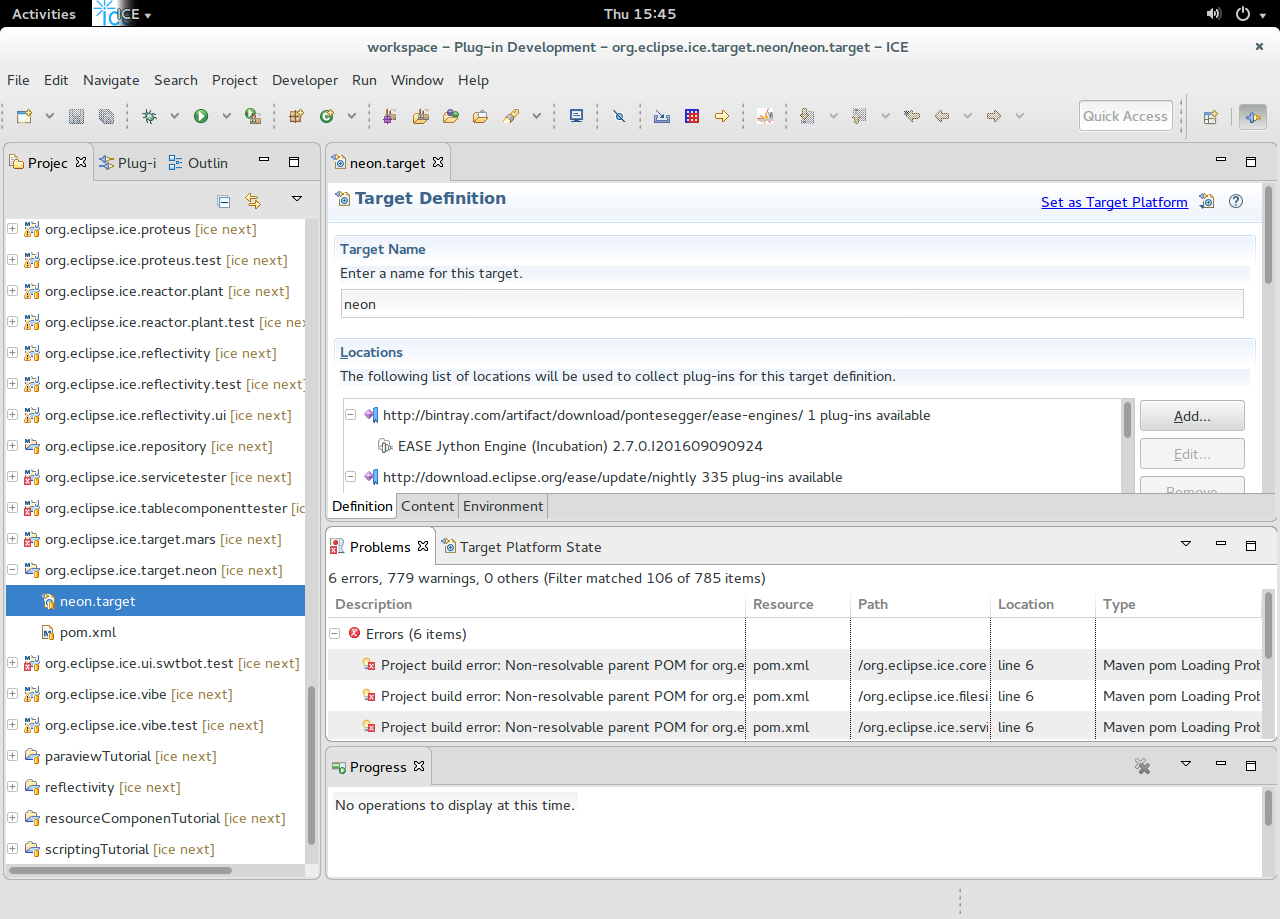Click the External Tools run icon
Image resolution: width=1280 pixels, height=919 pixels.
point(253,116)
